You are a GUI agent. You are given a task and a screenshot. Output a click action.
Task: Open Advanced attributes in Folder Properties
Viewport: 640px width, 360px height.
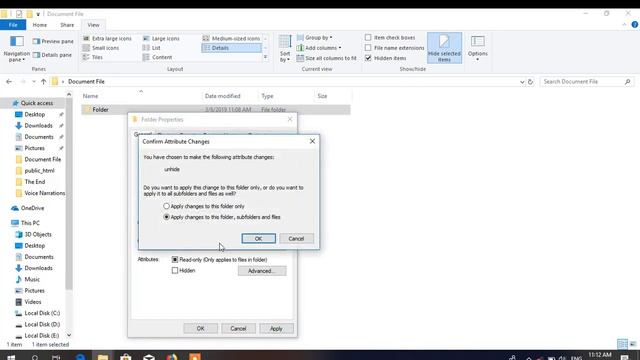pos(262,271)
